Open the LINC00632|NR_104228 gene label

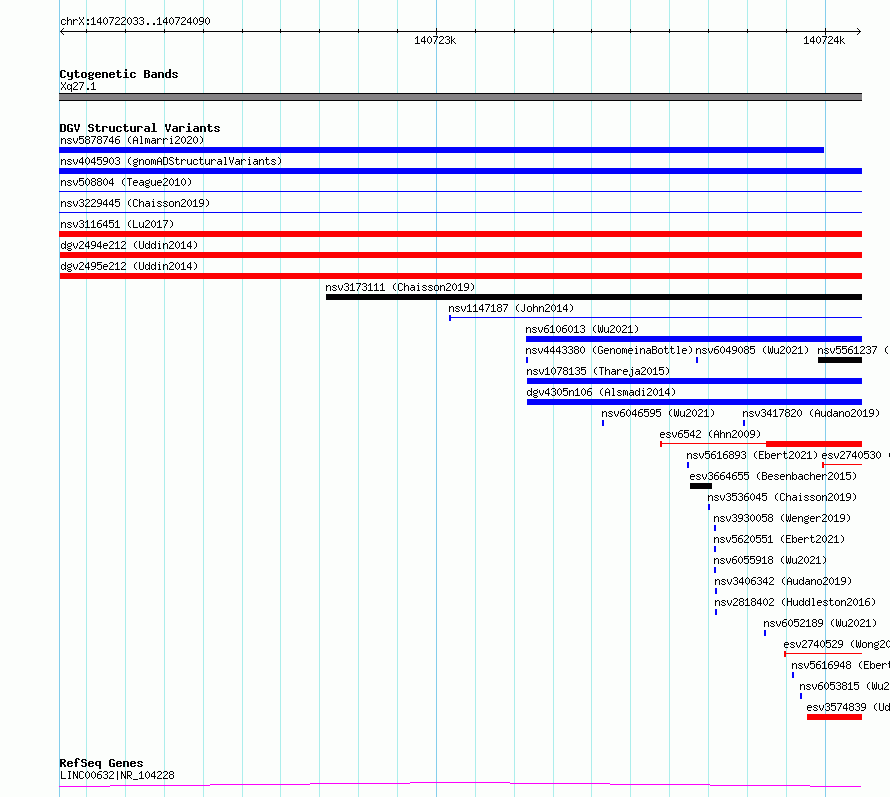coord(117,775)
